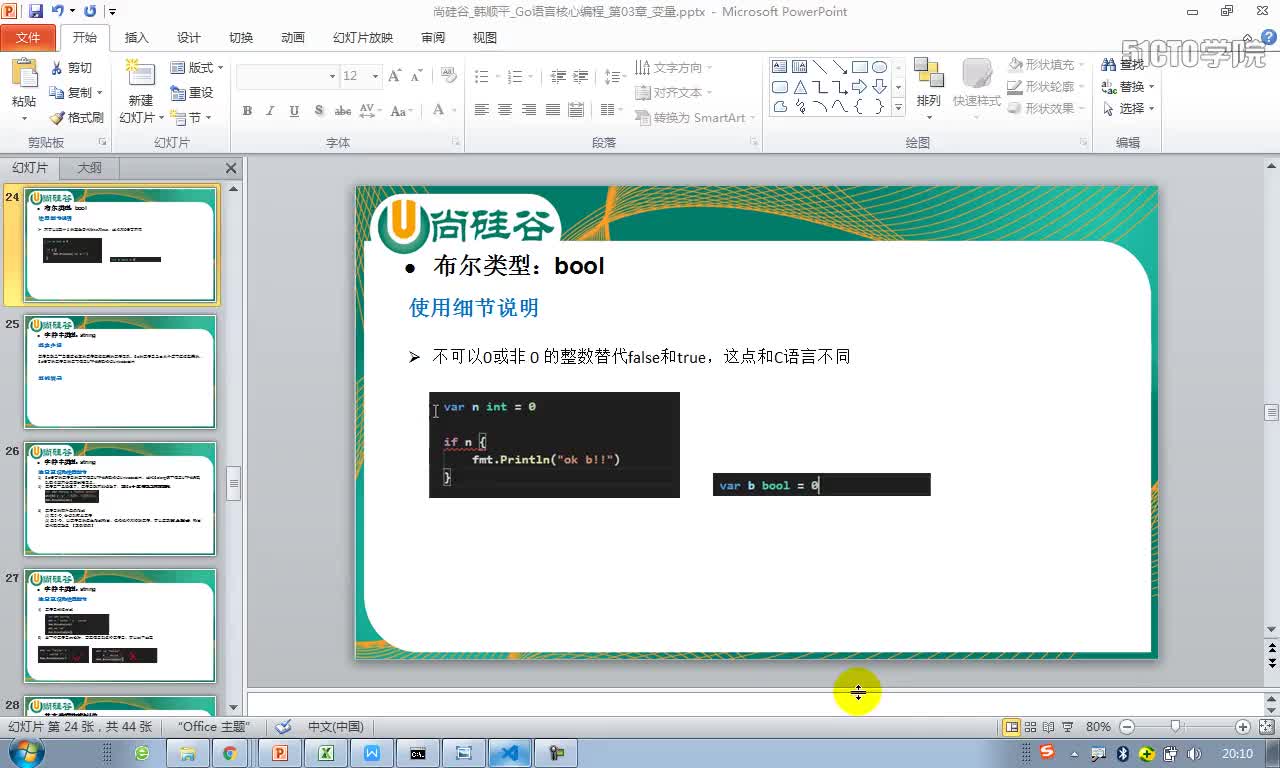Open PowerPoint from the Windows taskbar
Image resolution: width=1280 pixels, height=768 pixels.
point(280,753)
